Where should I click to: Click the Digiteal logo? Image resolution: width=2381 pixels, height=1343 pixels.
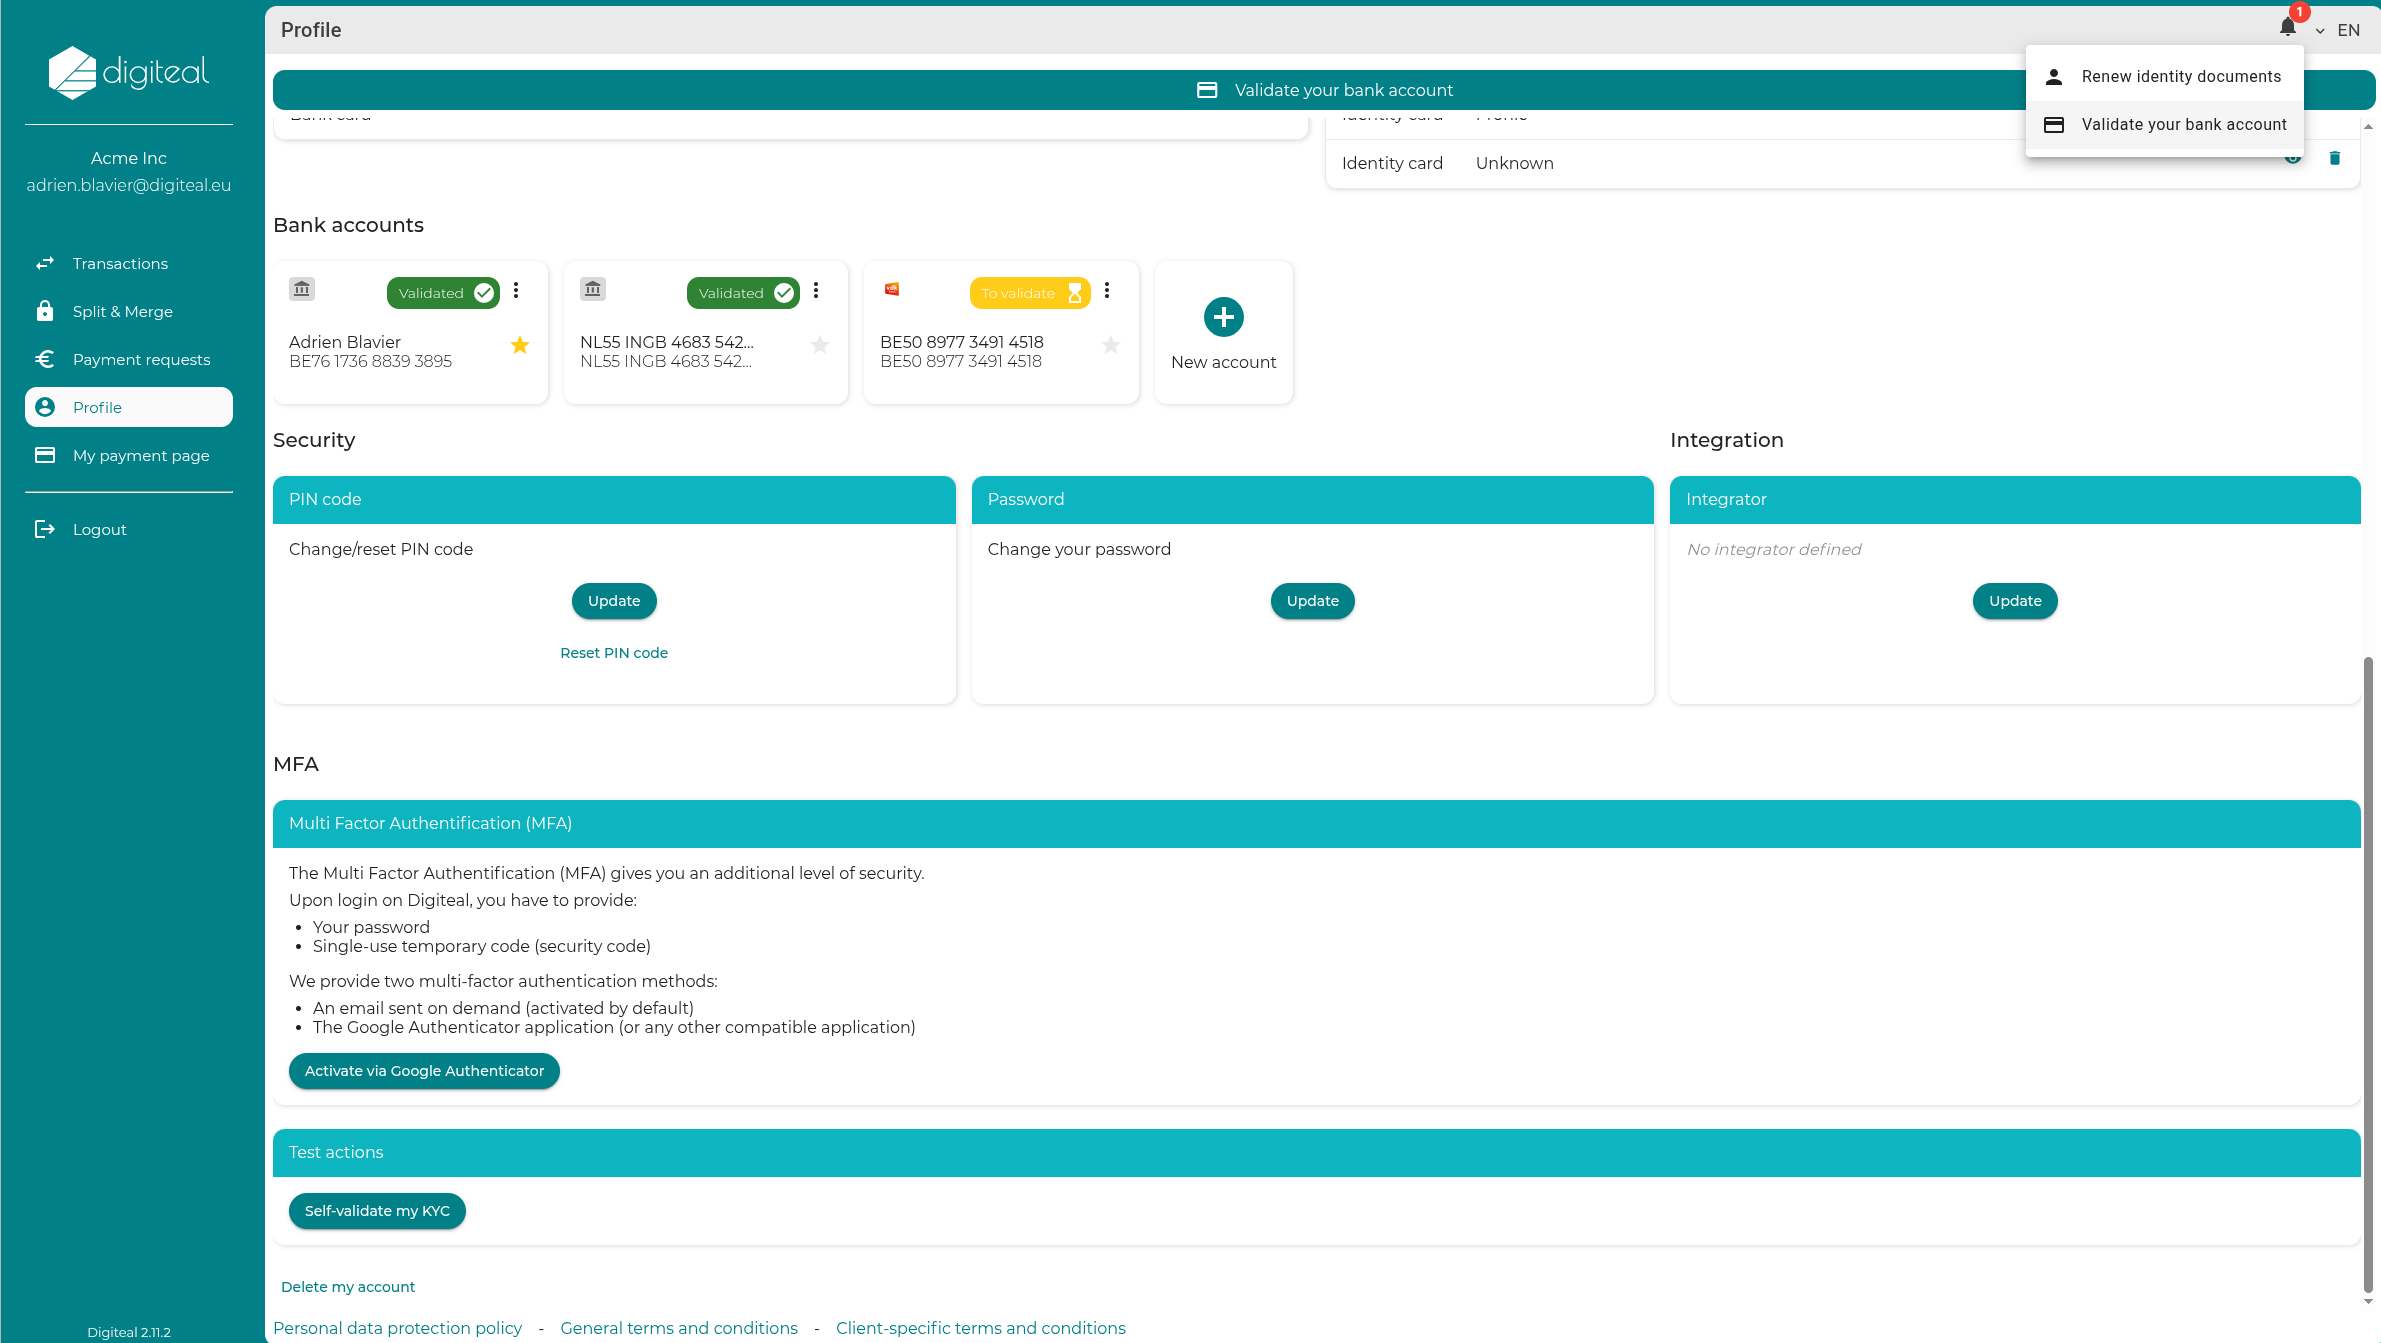click(128, 72)
